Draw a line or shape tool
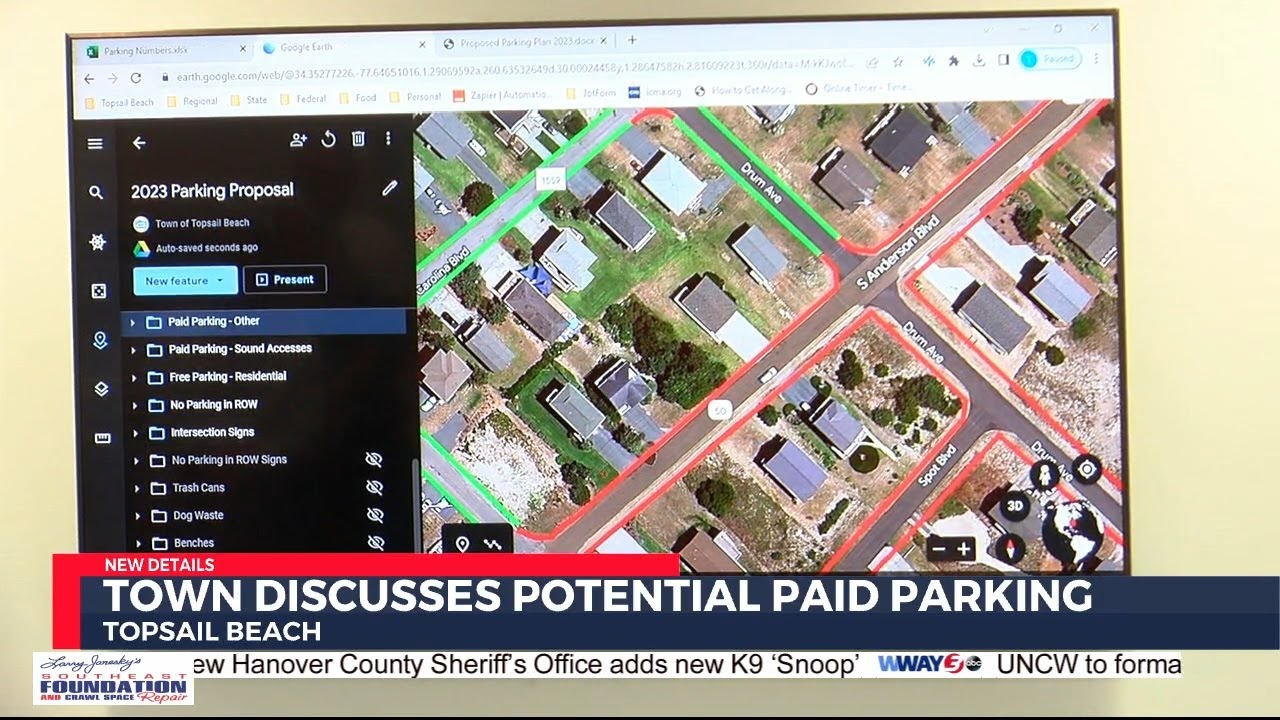 point(492,544)
